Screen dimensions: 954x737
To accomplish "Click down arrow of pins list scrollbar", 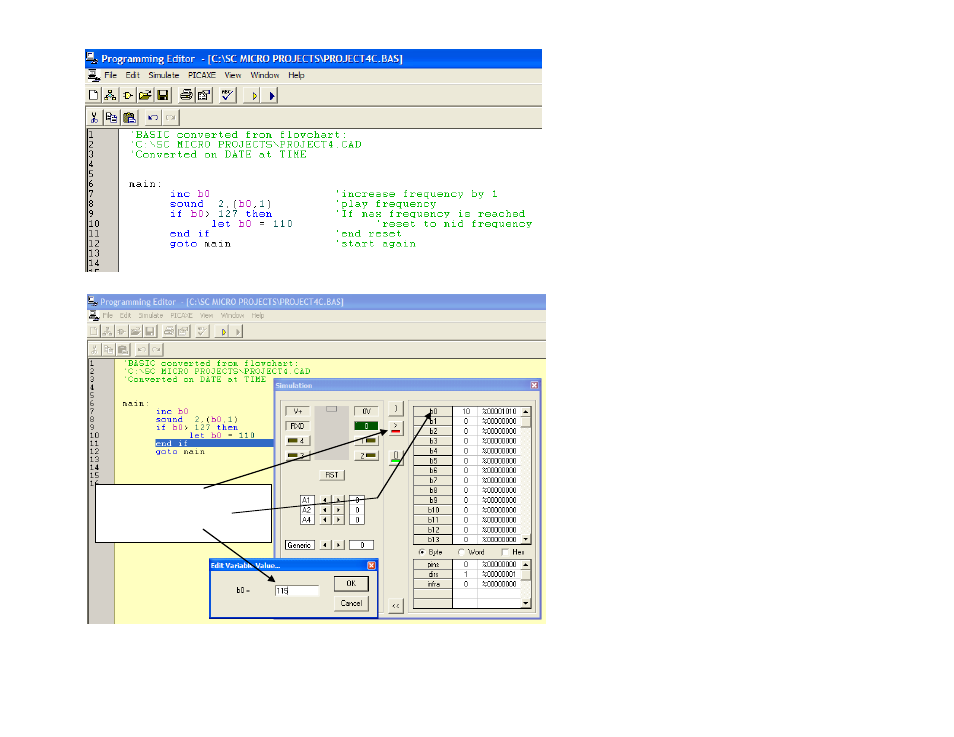I will click(526, 603).
